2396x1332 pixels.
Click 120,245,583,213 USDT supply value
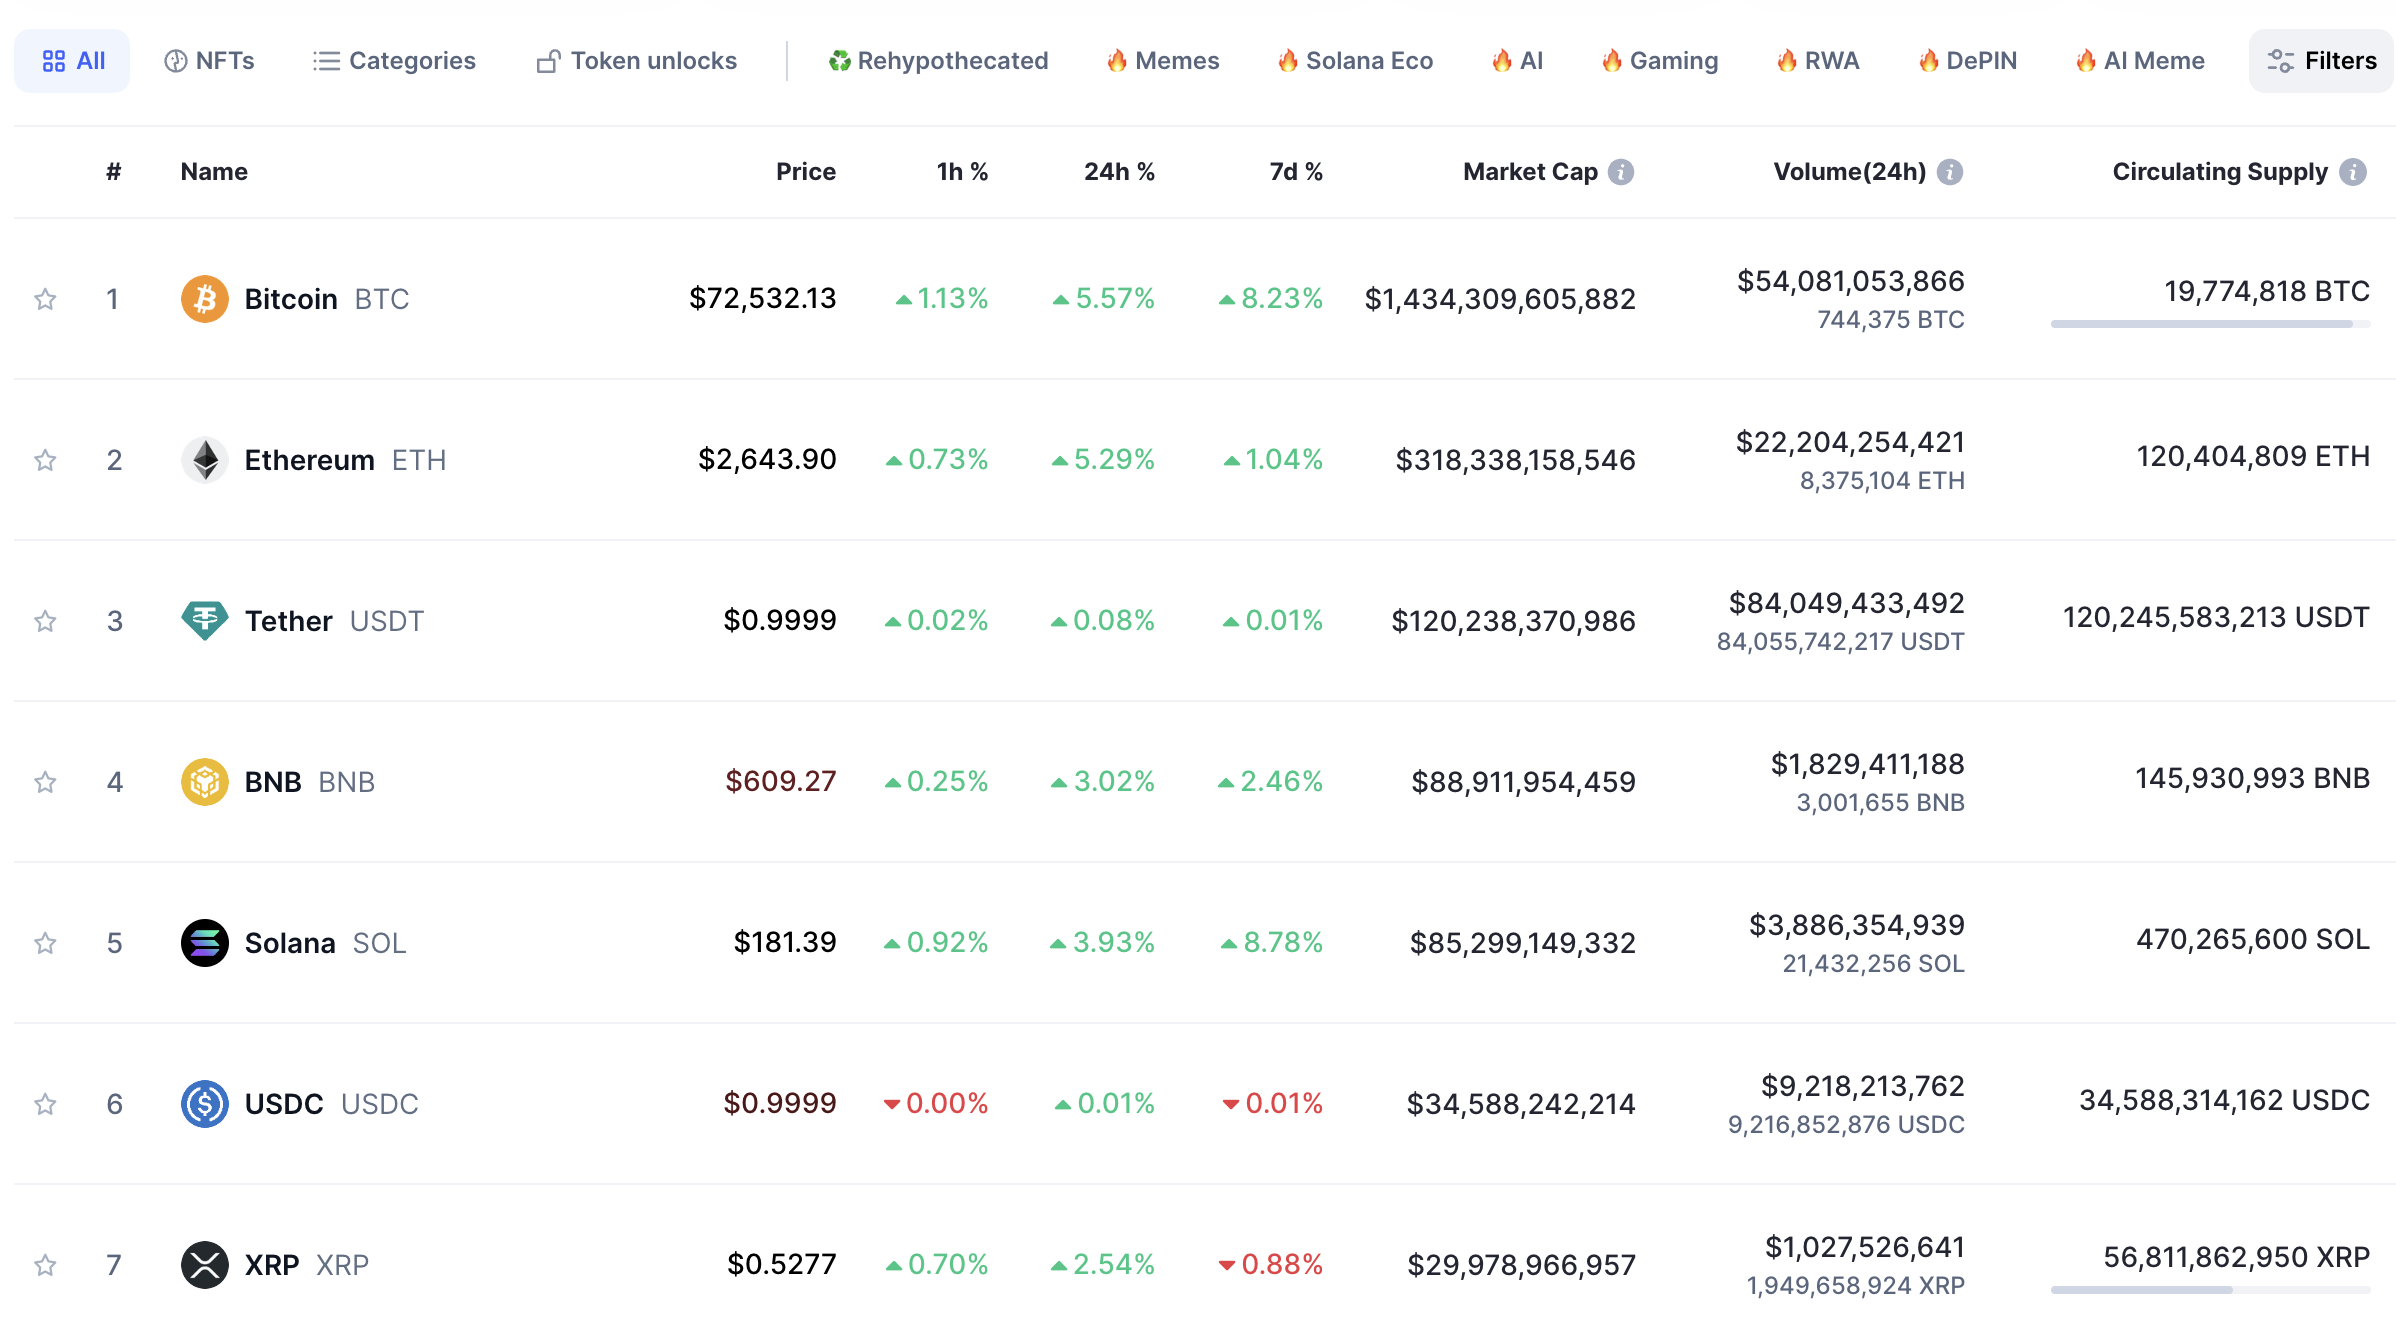(x=2216, y=617)
